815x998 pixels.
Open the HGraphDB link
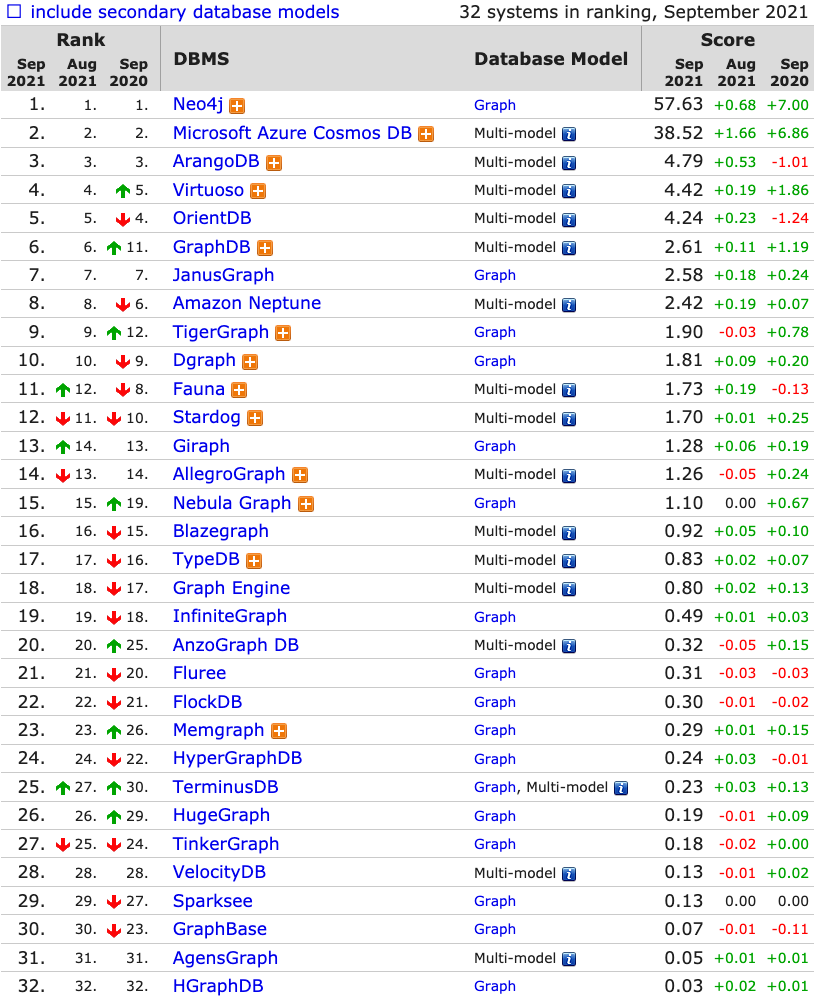coord(218,986)
